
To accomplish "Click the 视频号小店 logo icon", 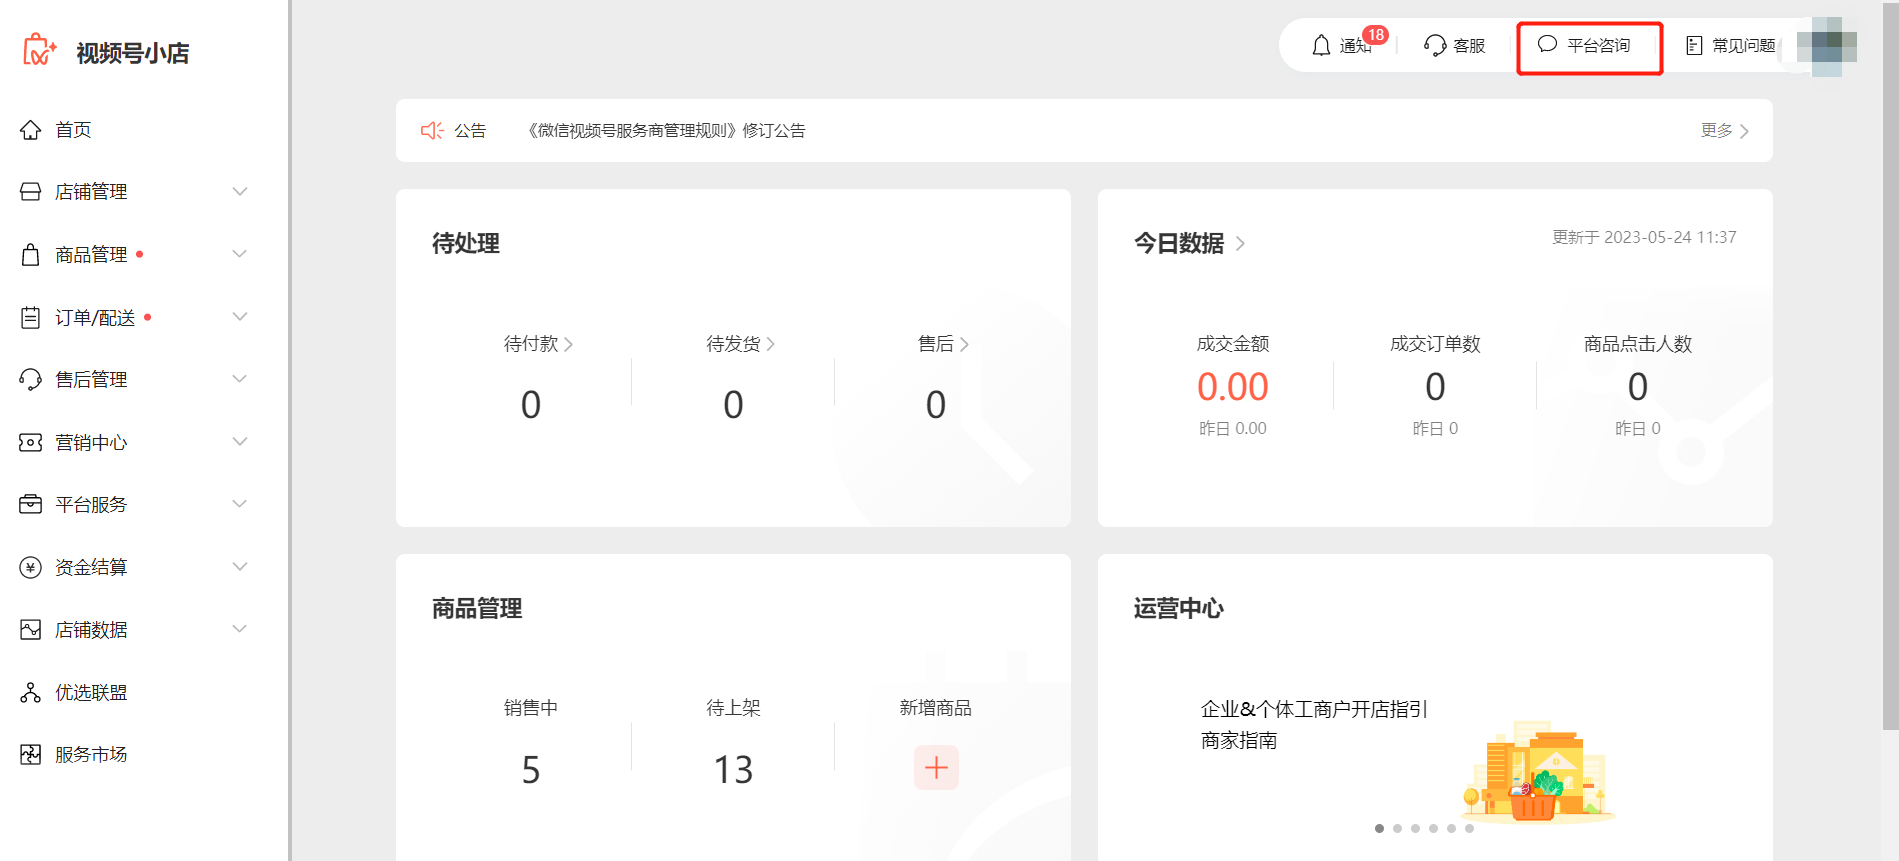I will 40,50.
